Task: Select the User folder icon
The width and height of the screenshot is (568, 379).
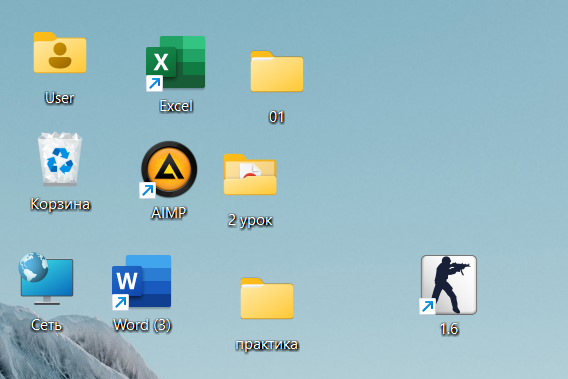Action: click(x=60, y=53)
